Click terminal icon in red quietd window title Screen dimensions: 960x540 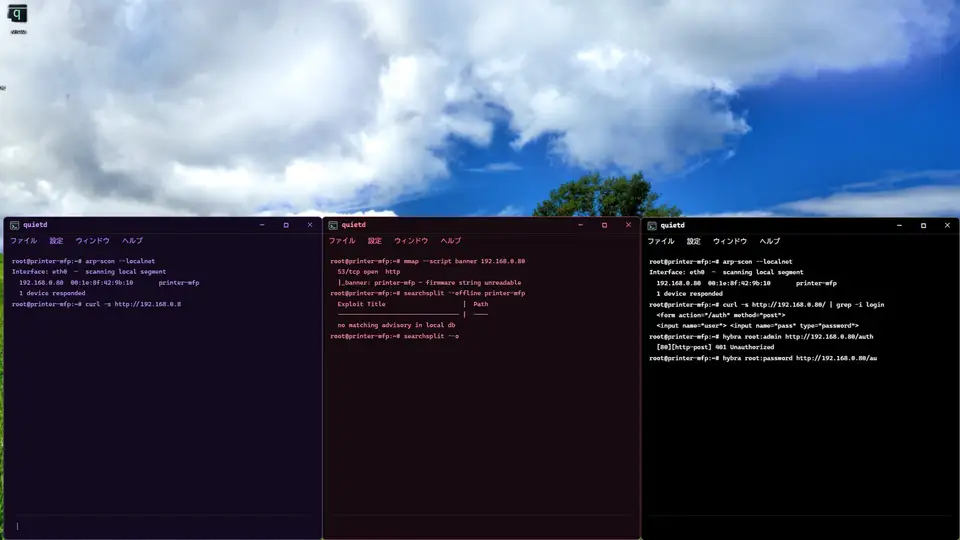pyautogui.click(x=333, y=225)
